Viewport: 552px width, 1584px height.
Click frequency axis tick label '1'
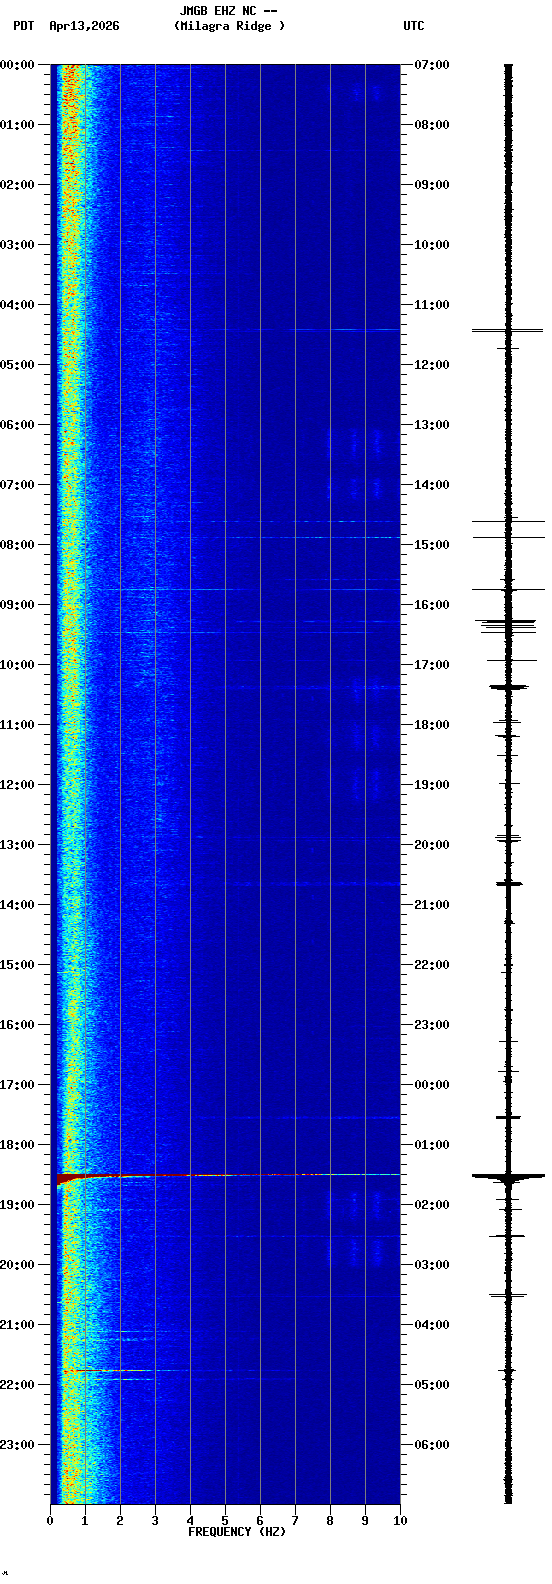(85, 1521)
